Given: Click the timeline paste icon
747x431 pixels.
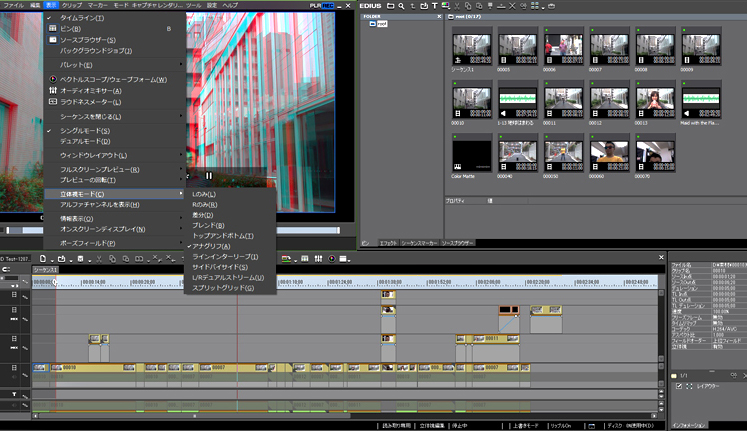Looking at the screenshot, I should click(126, 259).
